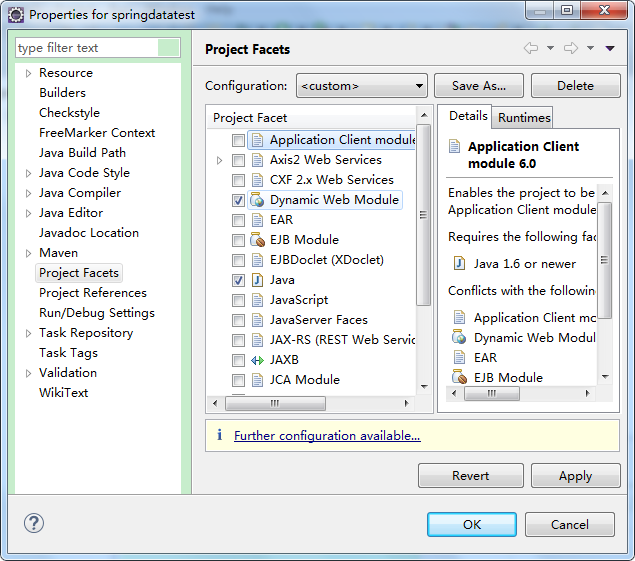This screenshot has width=635, height=561.
Task: Click the back navigation arrow icon
Action: [531, 49]
